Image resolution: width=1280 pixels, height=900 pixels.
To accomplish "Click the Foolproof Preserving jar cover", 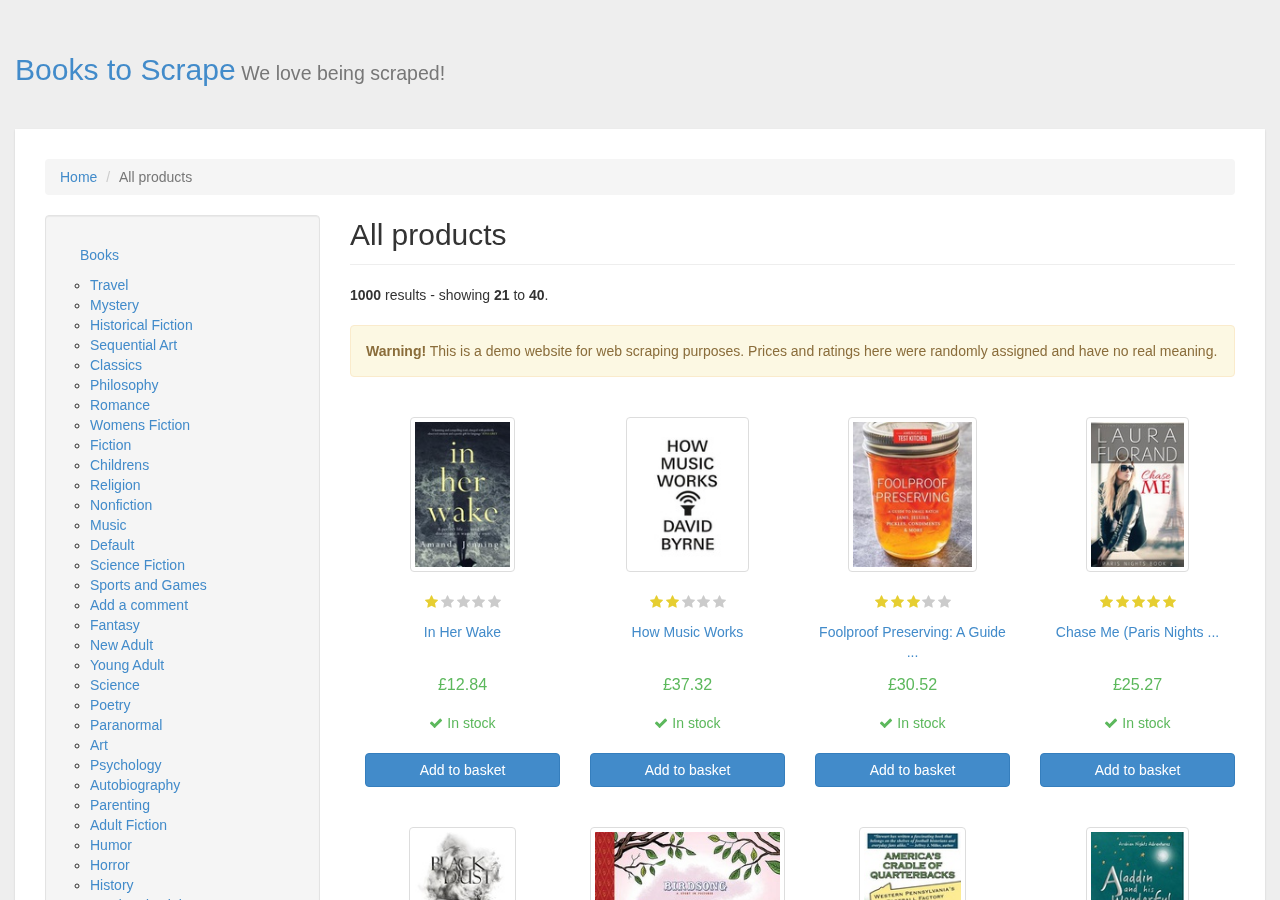I will click(x=912, y=494).
